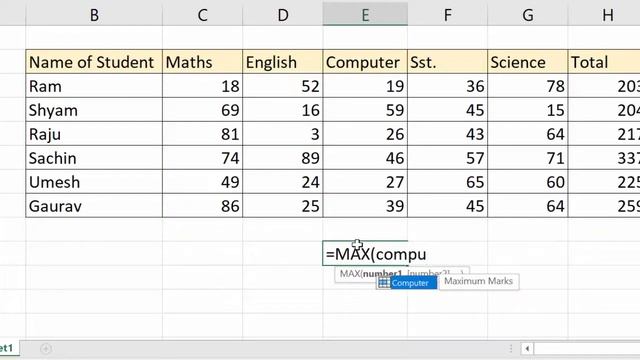Select the Computer table autocomplete suggestion
The image size is (640, 360).
[407, 283]
